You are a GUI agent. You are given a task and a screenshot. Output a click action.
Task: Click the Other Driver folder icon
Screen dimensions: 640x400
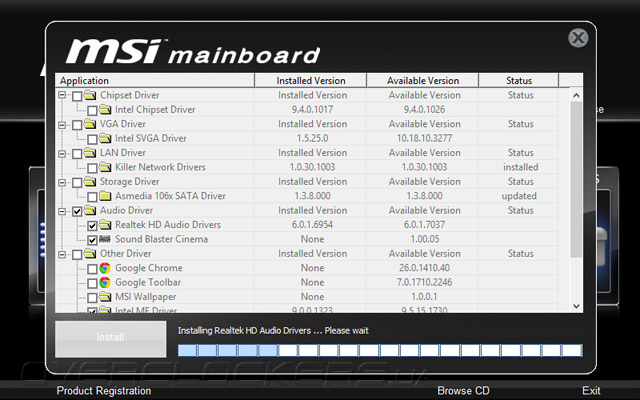90,253
